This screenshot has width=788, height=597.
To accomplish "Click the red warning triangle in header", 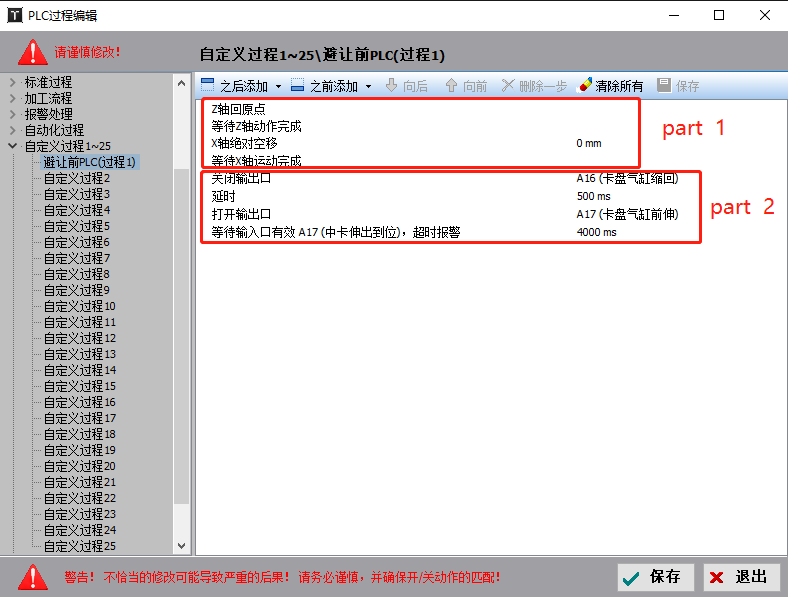I will pos(33,52).
